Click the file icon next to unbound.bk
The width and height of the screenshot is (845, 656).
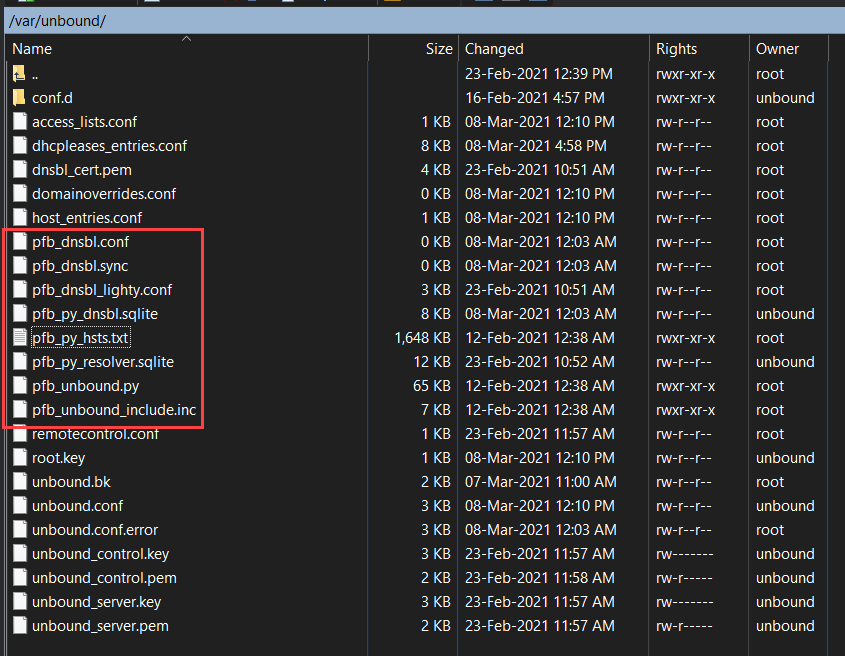(x=20, y=481)
